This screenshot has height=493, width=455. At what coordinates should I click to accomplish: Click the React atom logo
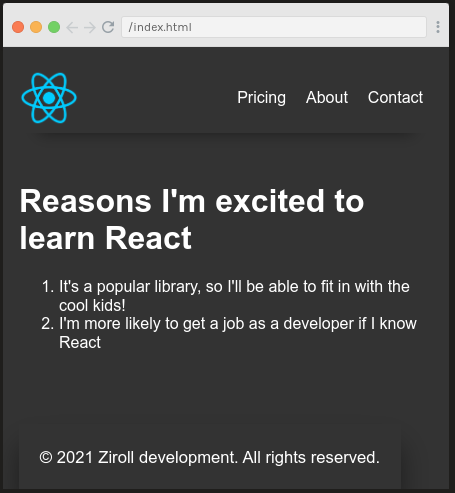49,98
